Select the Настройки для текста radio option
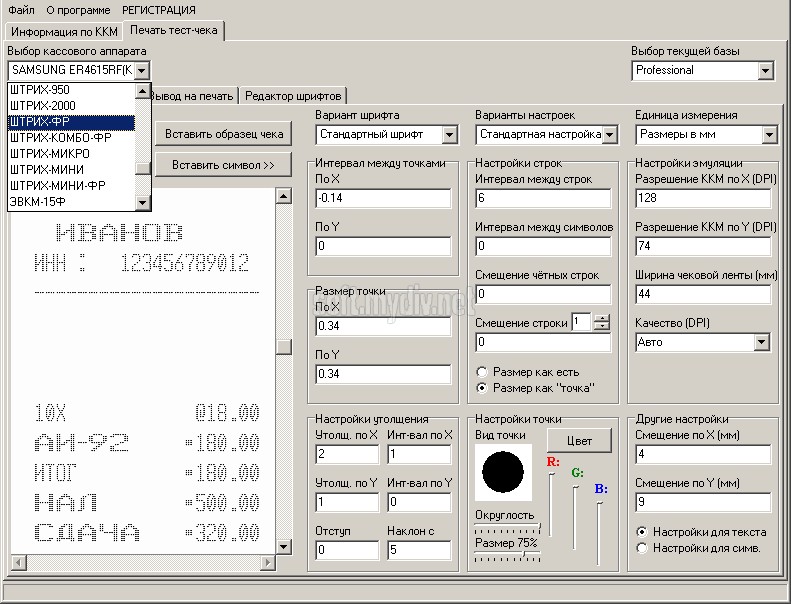Viewport: 791px width, 604px height. pos(642,532)
